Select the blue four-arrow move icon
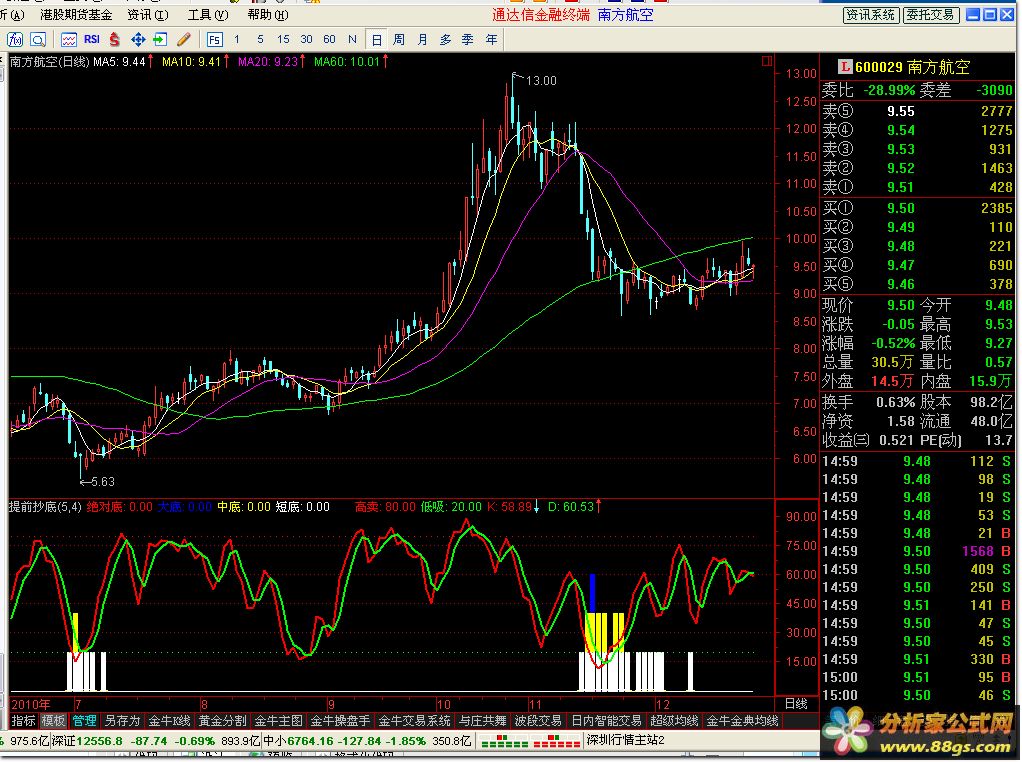The image size is (1022, 762). [x=138, y=40]
